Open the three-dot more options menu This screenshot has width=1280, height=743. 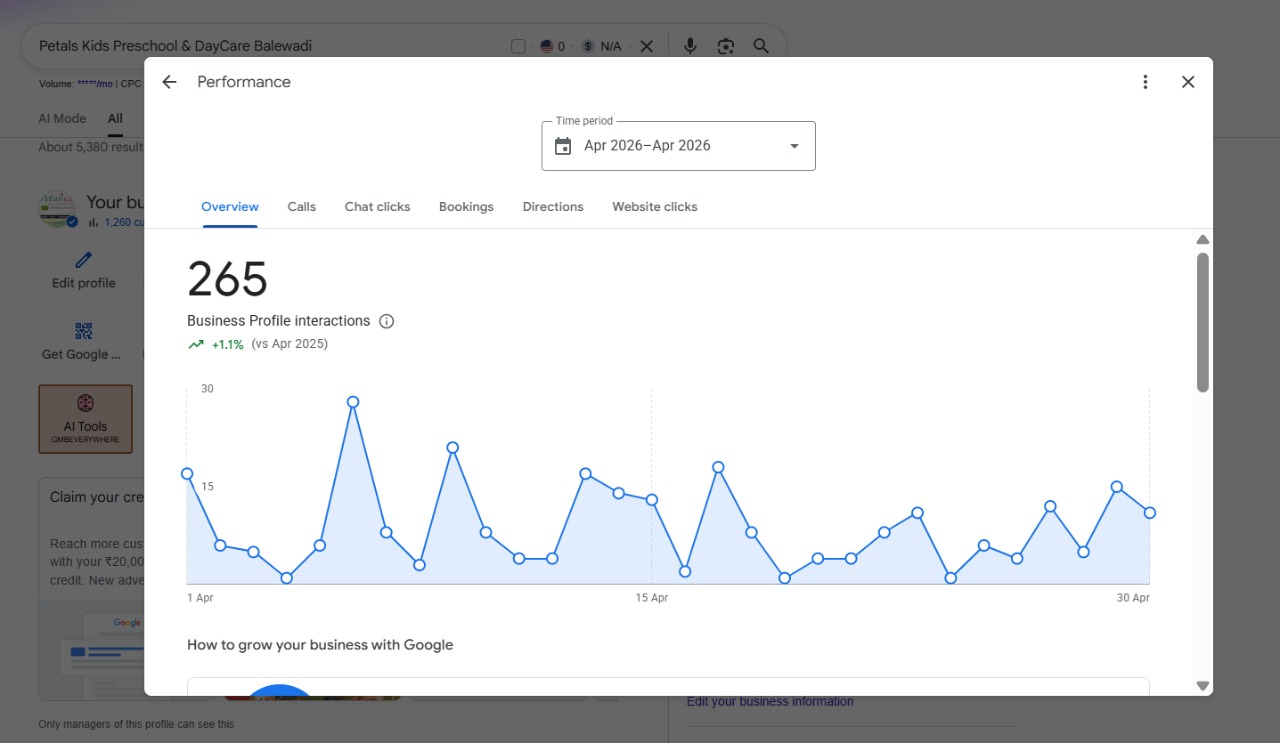(x=1145, y=82)
